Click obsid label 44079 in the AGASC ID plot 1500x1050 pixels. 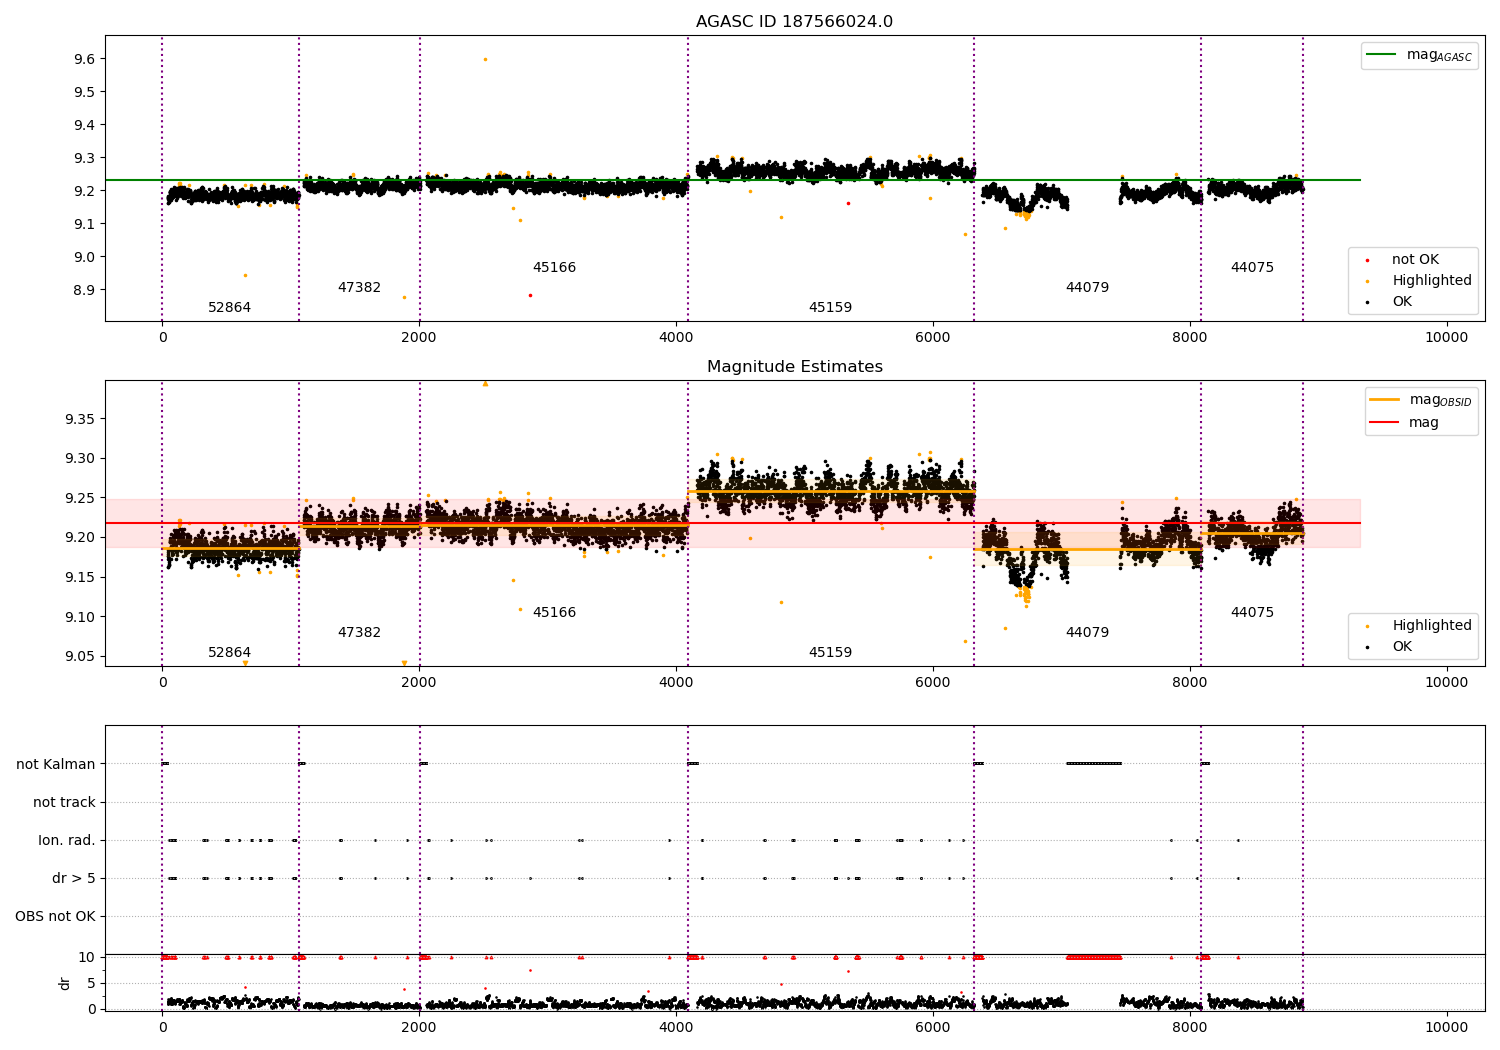pyautogui.click(x=1087, y=288)
